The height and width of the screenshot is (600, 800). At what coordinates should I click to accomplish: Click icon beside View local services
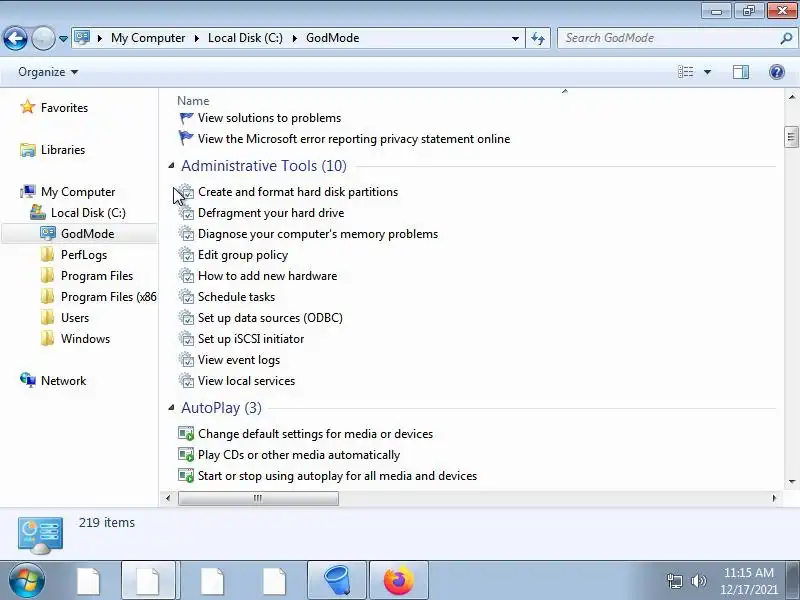coord(186,381)
